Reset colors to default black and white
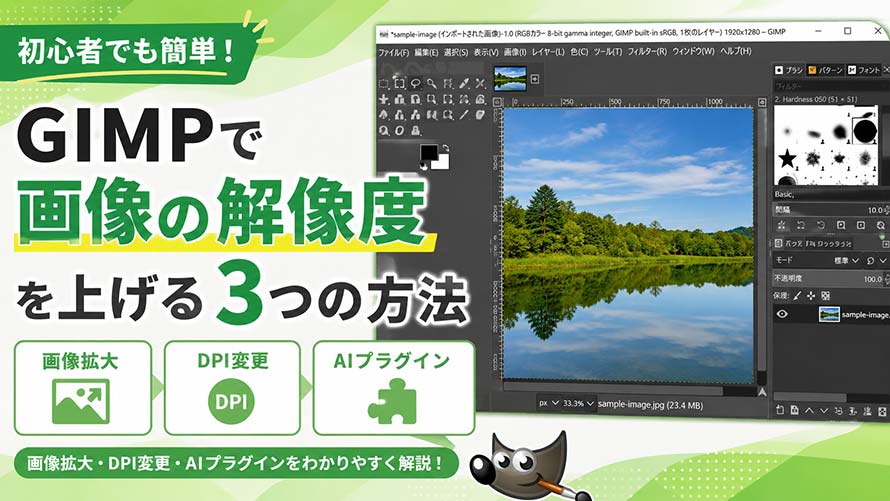 coord(423,166)
